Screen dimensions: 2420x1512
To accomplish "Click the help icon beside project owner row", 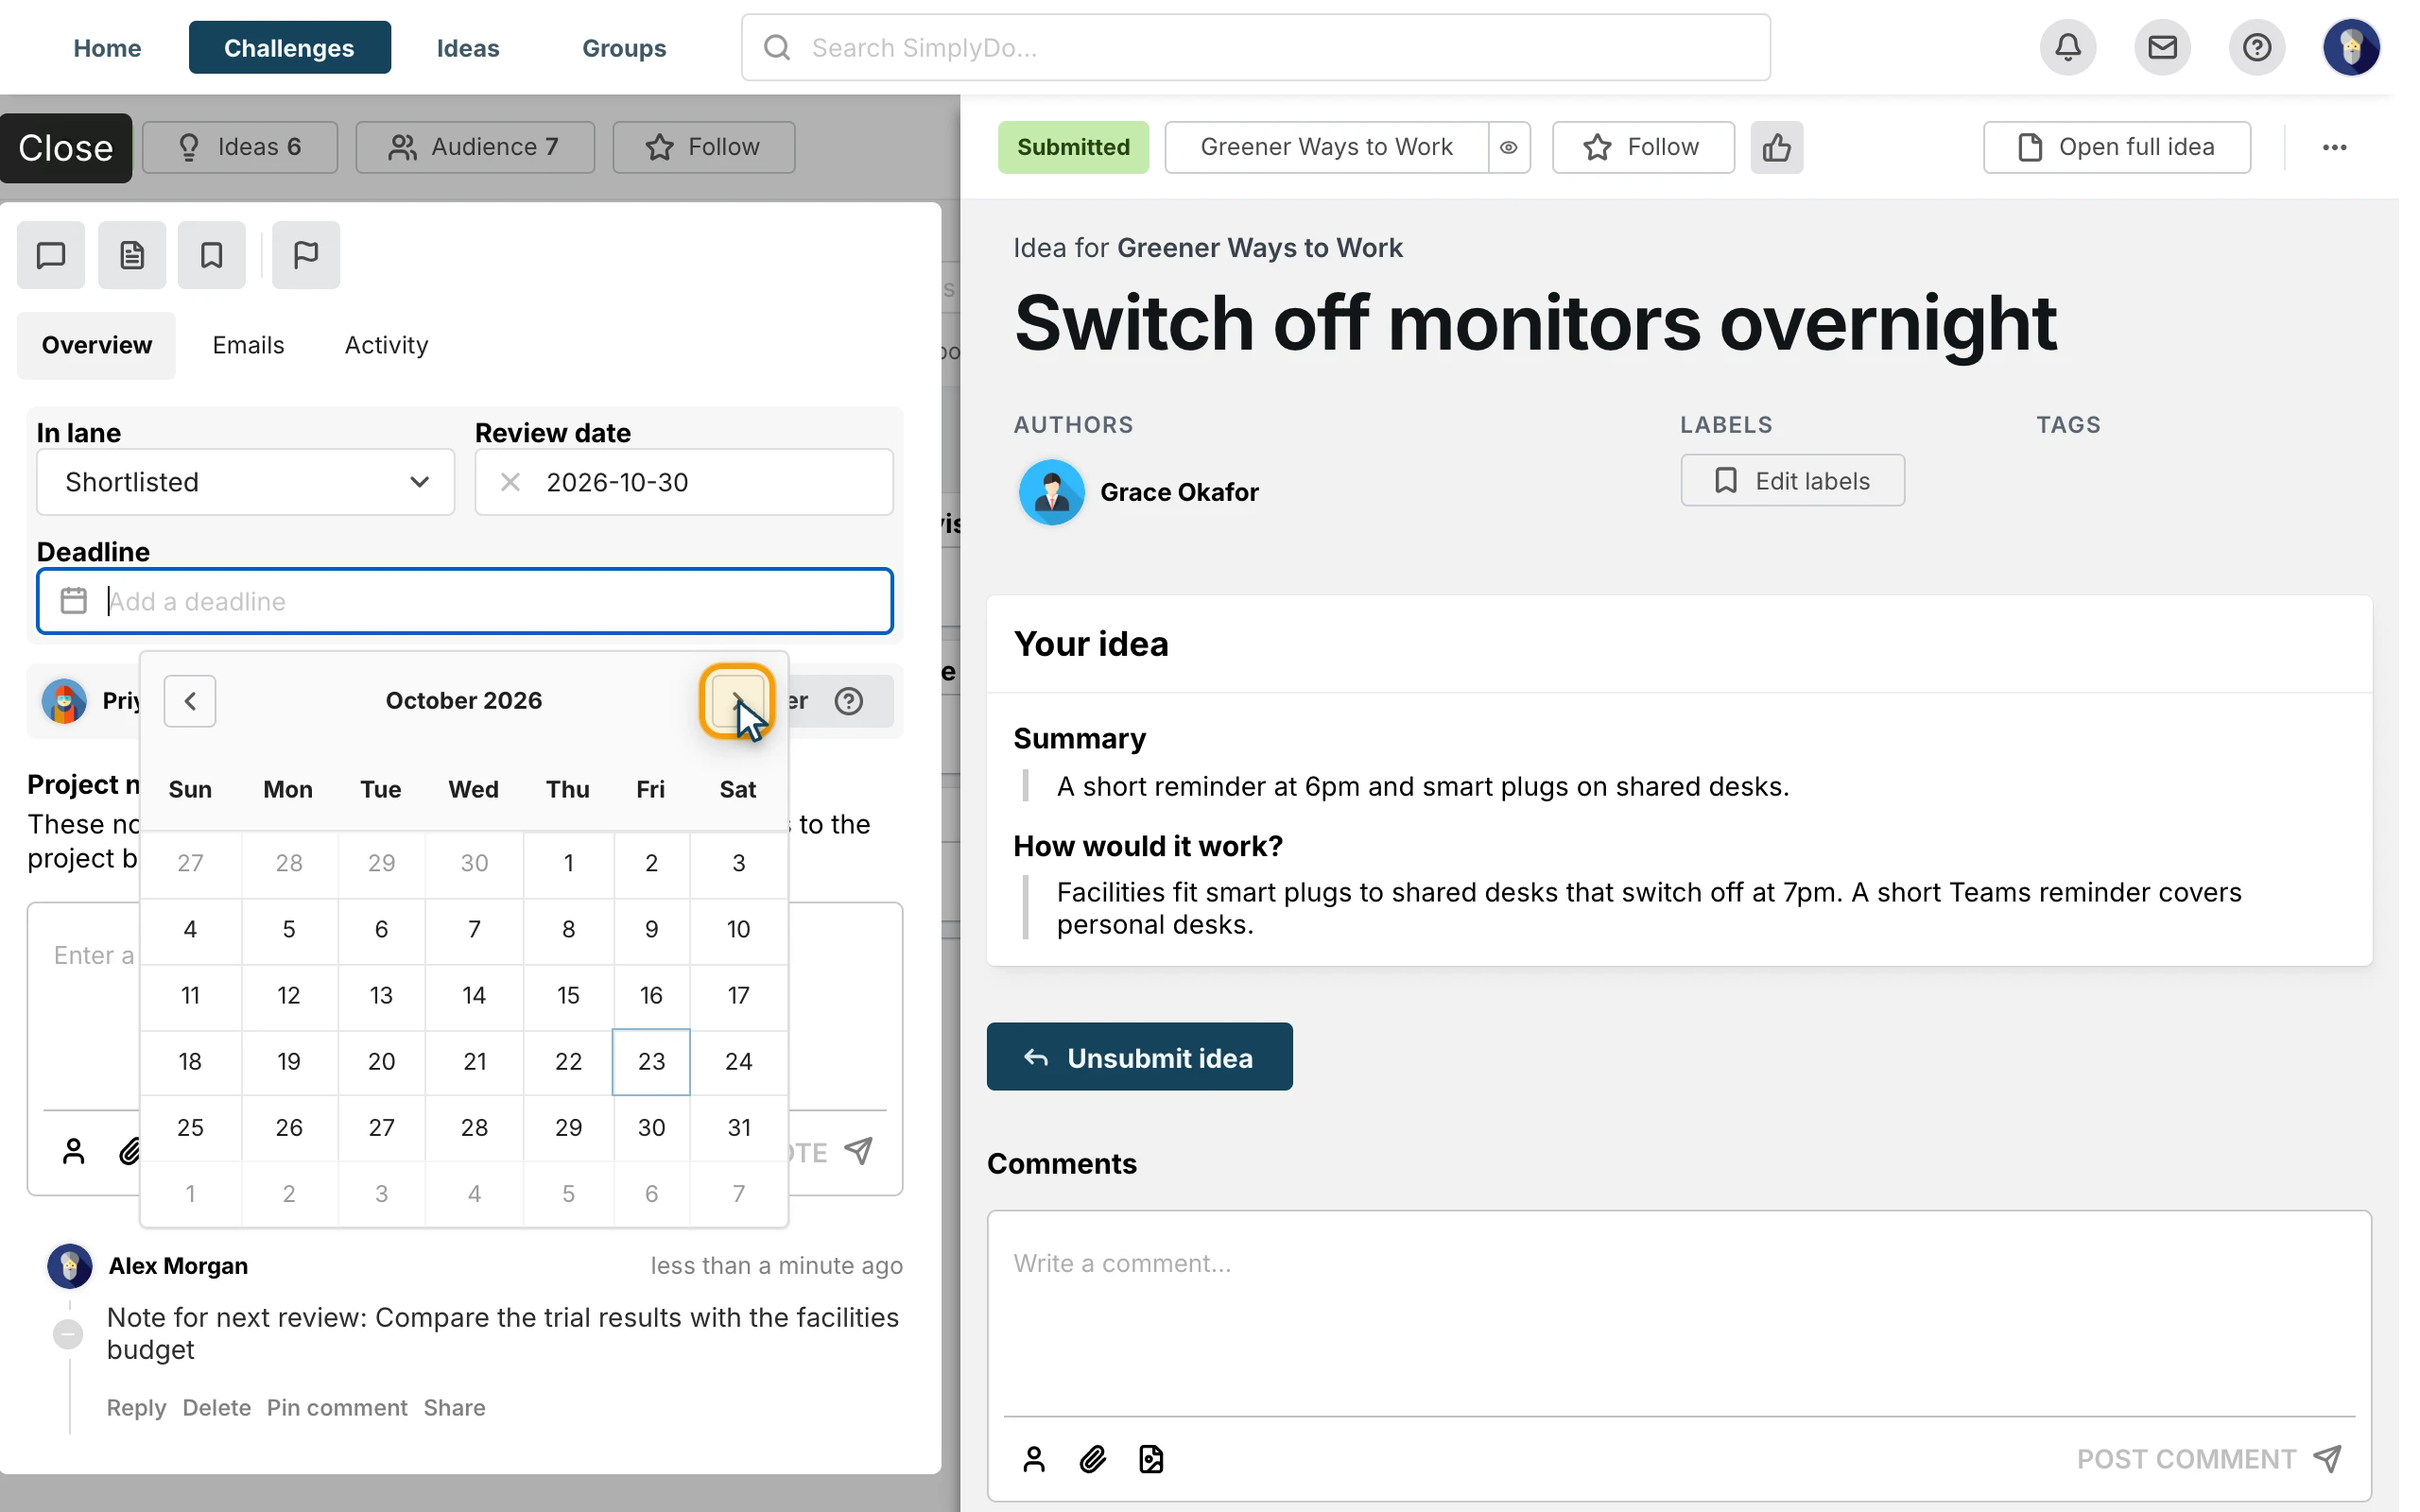I will [849, 701].
